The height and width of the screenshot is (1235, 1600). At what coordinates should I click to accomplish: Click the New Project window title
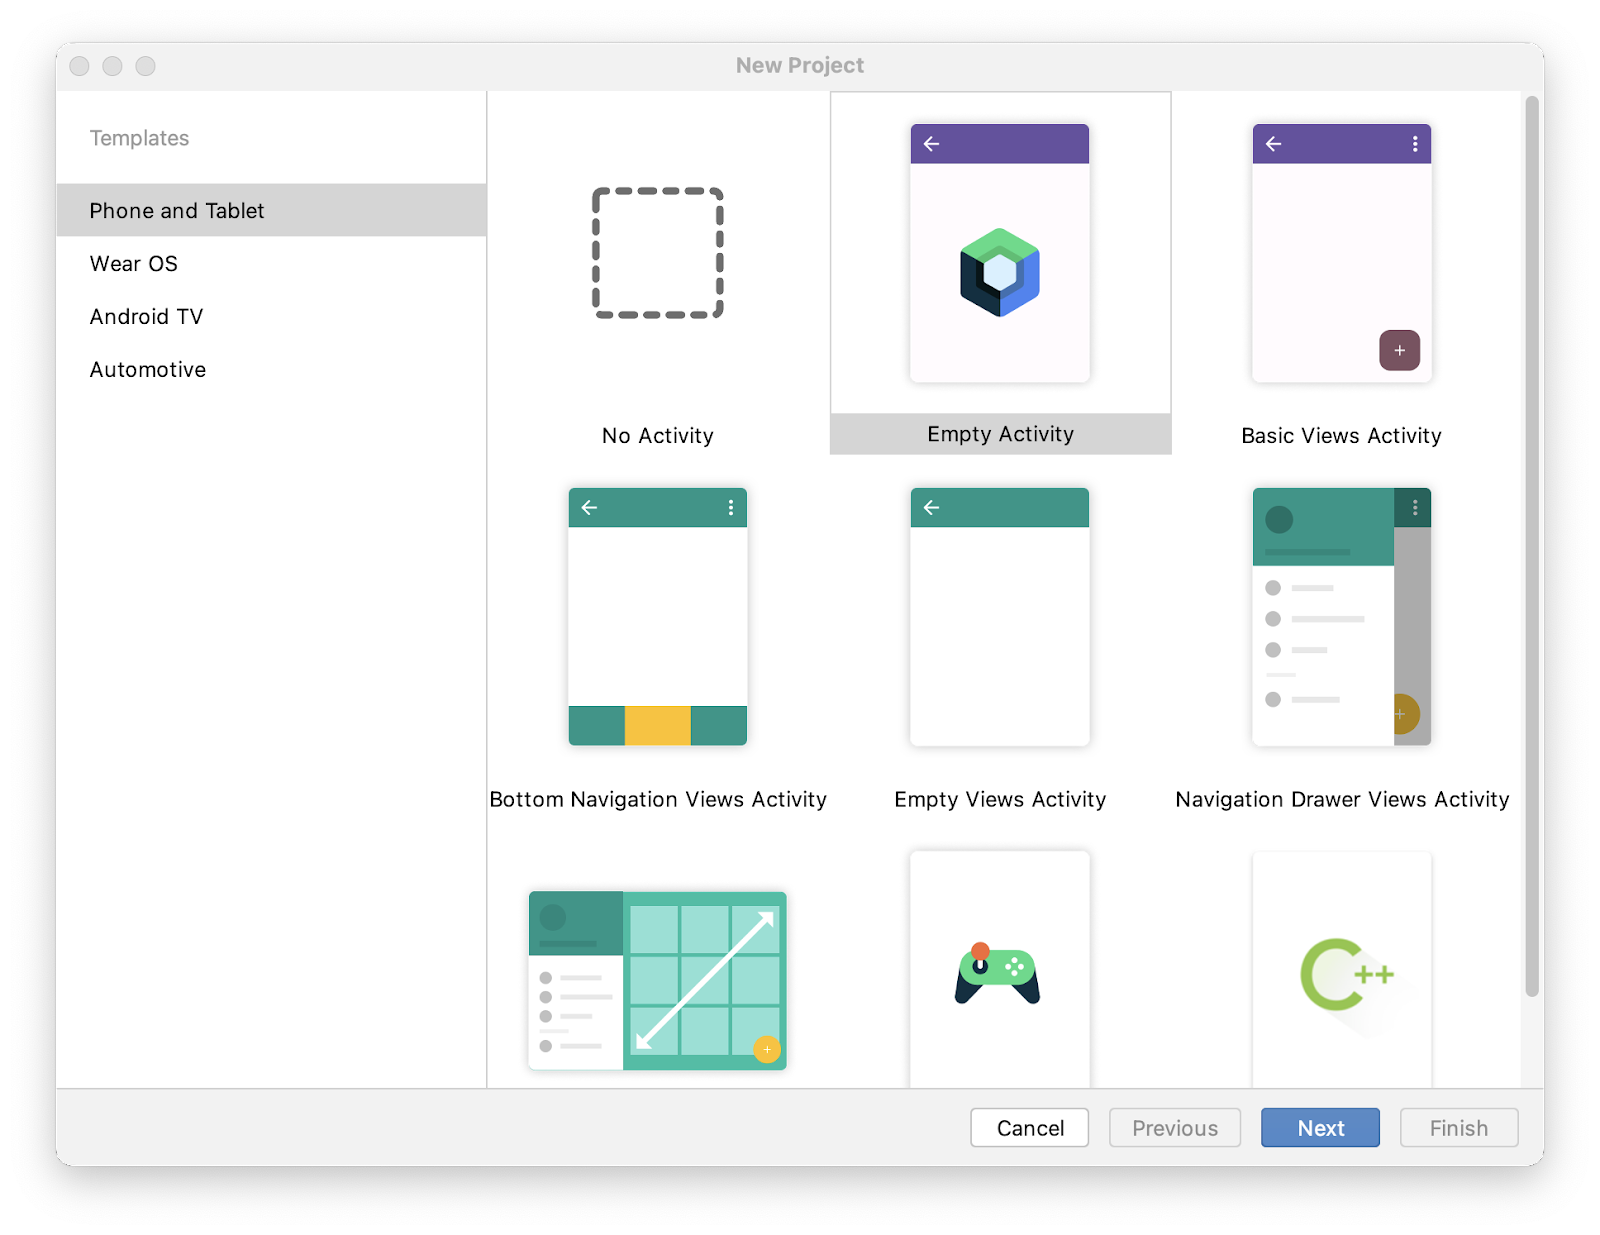(x=800, y=65)
